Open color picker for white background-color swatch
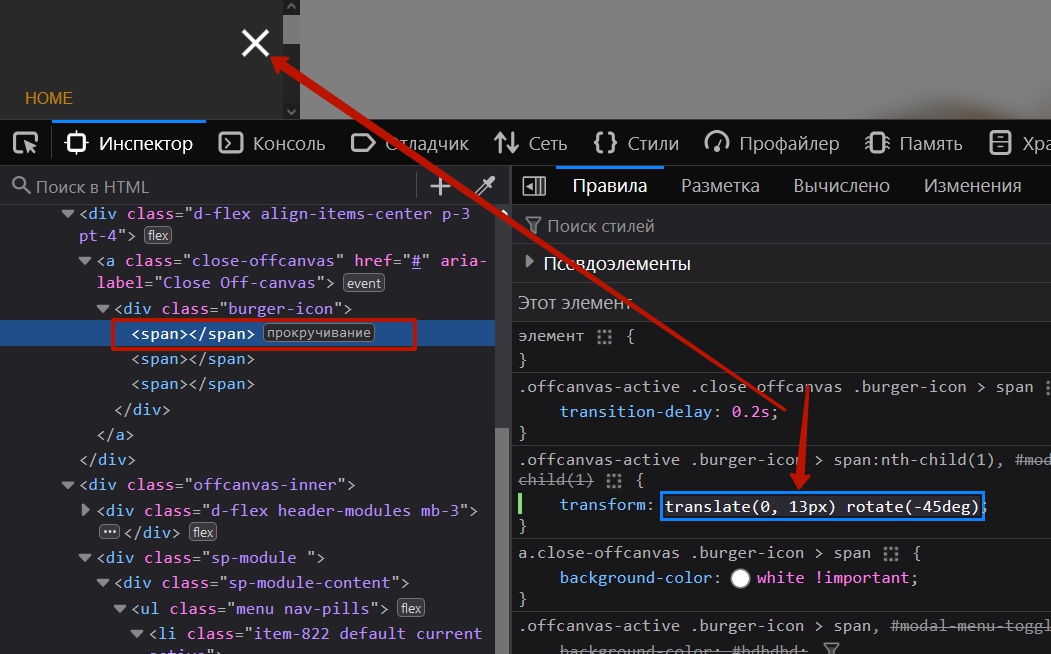Screen dimensions: 1051x654 [741, 578]
